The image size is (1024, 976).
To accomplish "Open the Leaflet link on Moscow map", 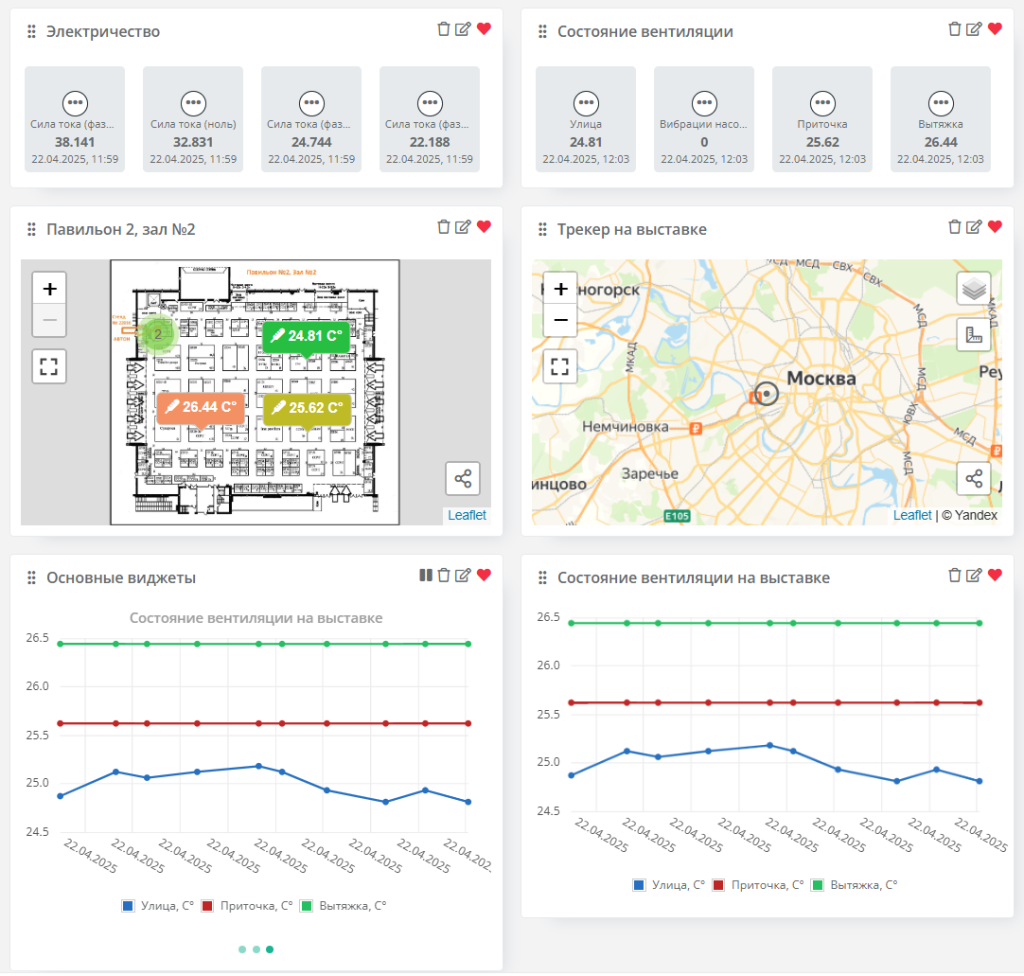I will click(912, 515).
